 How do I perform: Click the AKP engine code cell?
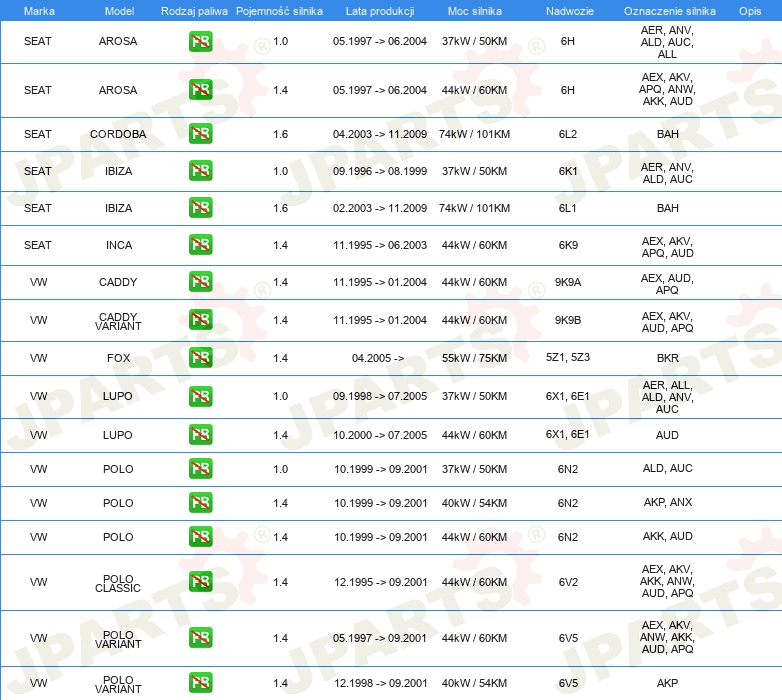[x=667, y=683]
